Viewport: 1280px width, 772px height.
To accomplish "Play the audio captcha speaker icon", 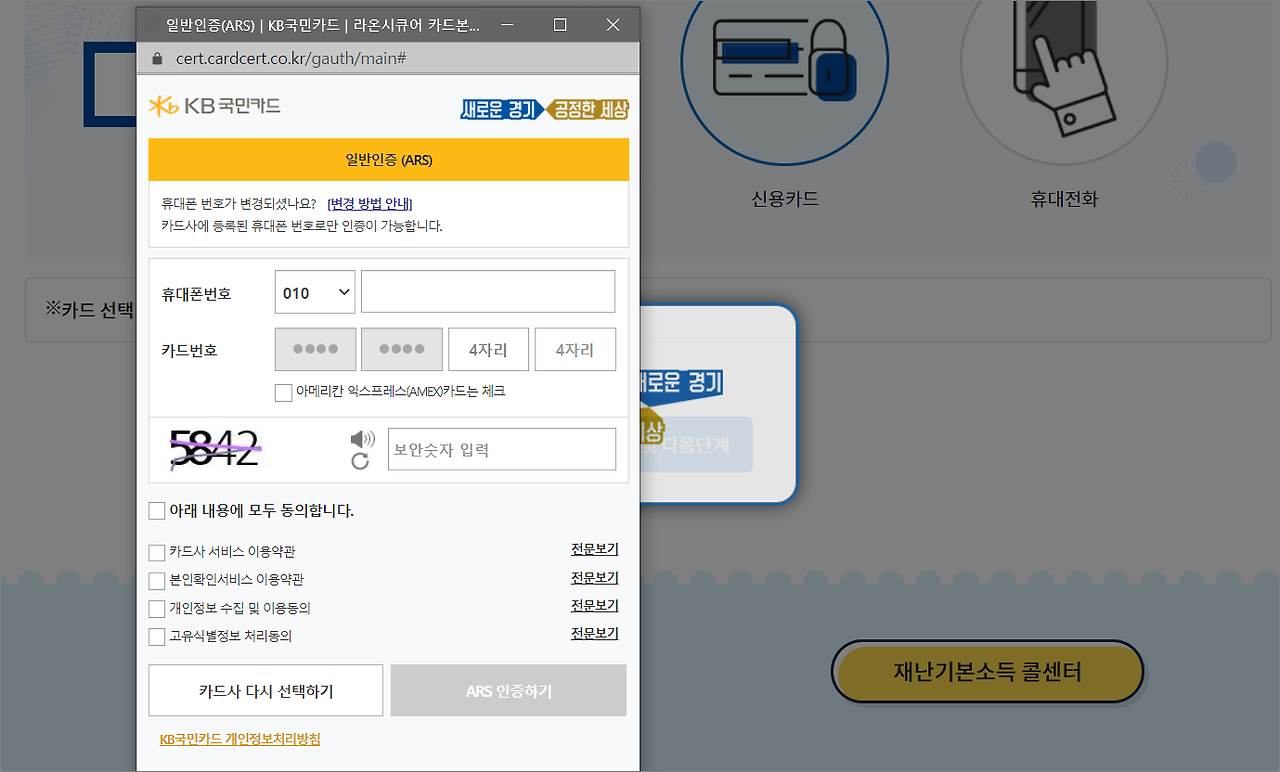I will (362, 439).
